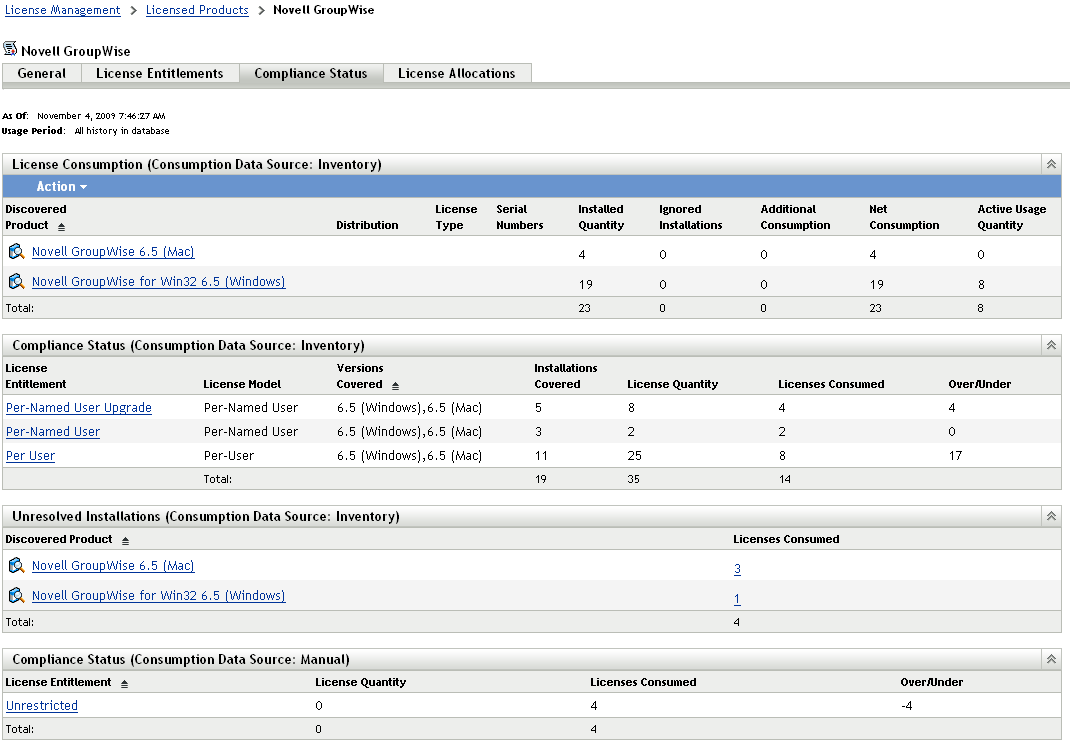Collapse the Compliance Status Manual panel
The image size is (1070, 751).
pyautogui.click(x=1052, y=659)
